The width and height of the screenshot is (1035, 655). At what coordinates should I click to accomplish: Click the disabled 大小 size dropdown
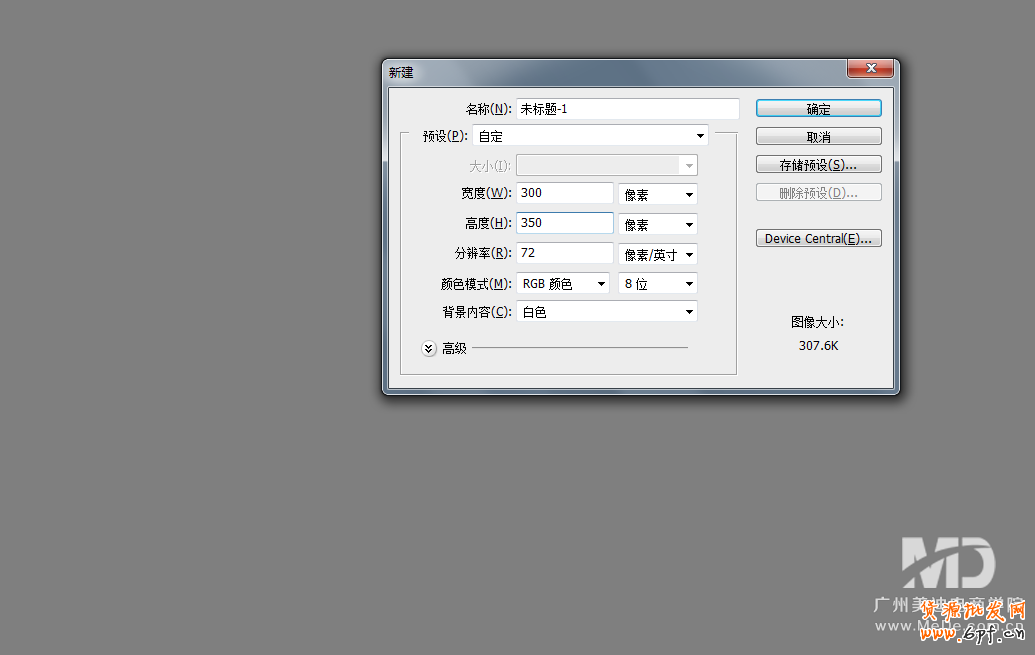pos(606,165)
